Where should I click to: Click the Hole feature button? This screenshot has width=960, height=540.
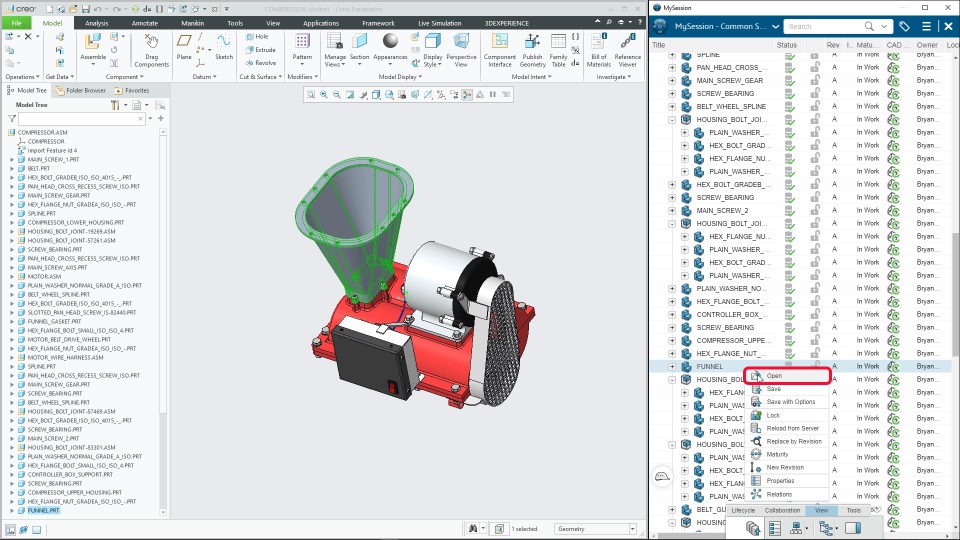[257, 37]
